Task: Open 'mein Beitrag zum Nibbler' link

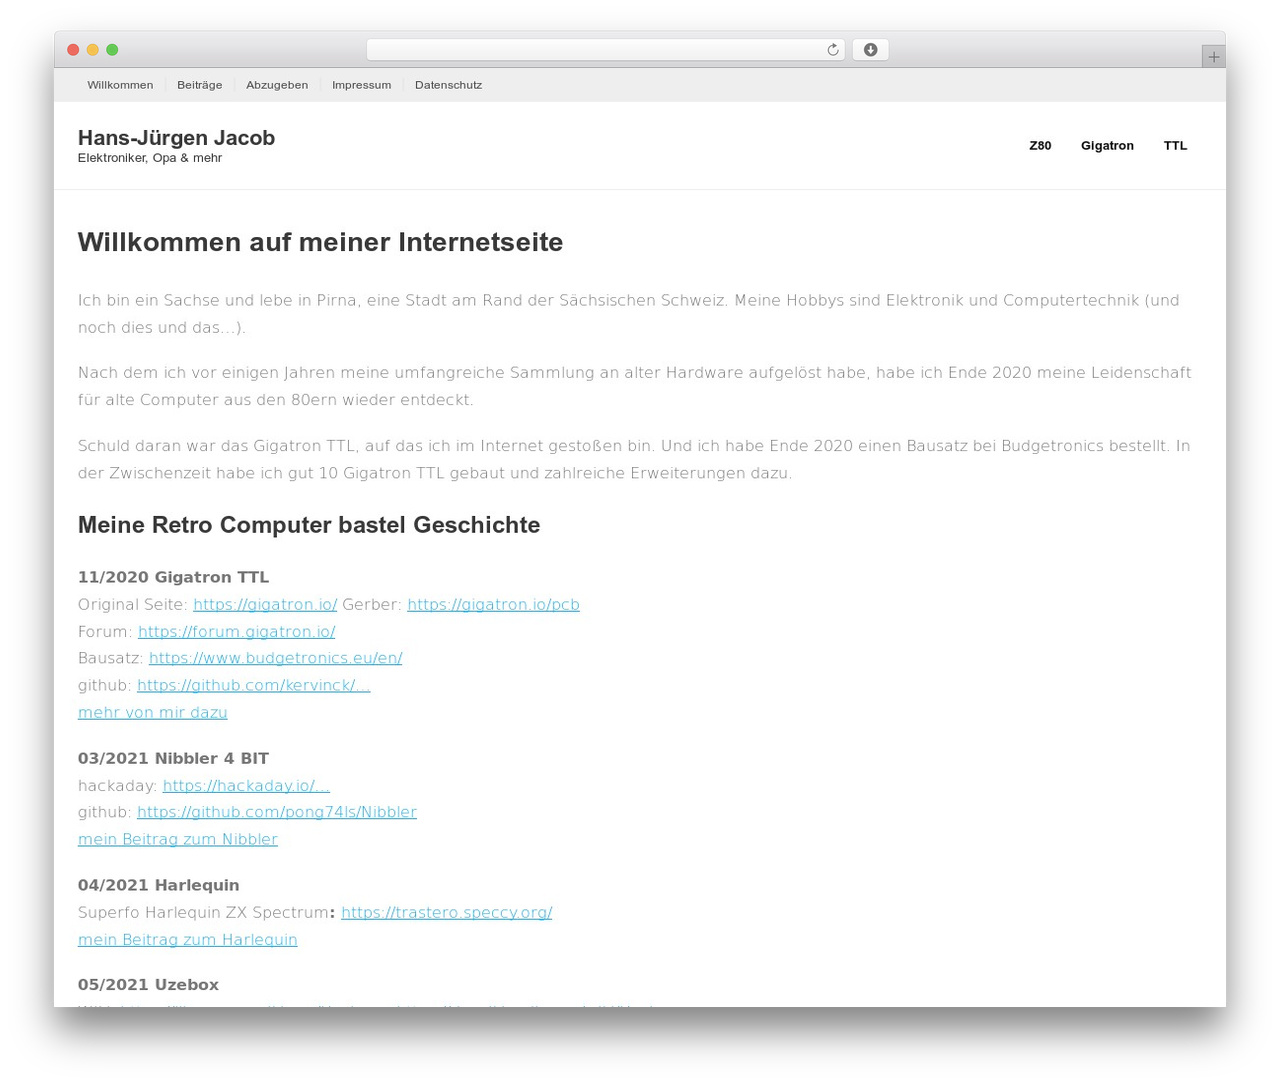Action: pyautogui.click(x=178, y=839)
